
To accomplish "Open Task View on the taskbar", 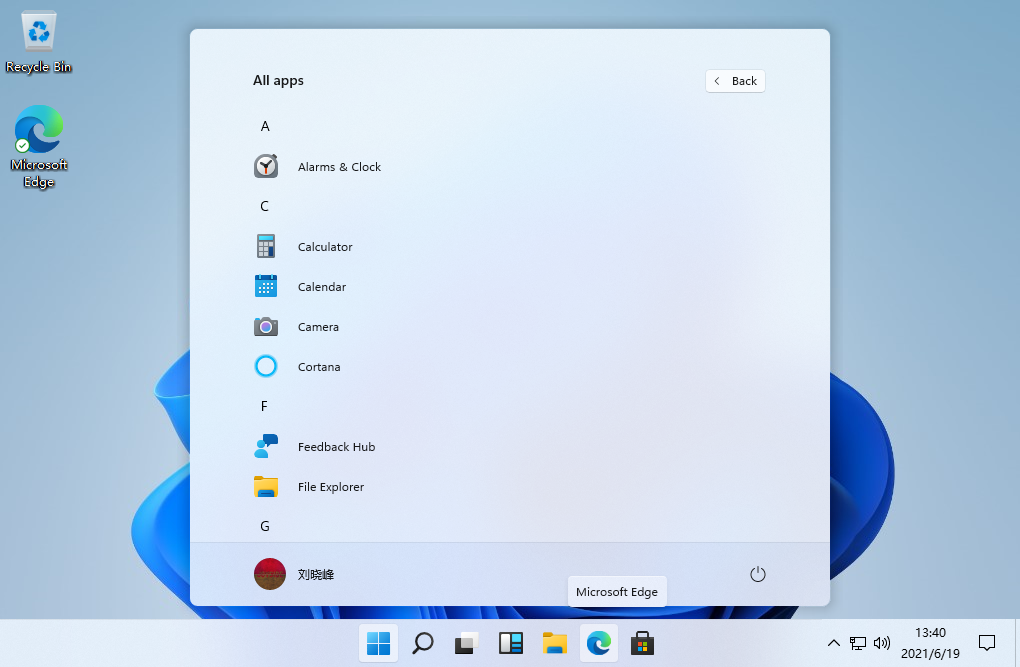I will tap(467, 643).
